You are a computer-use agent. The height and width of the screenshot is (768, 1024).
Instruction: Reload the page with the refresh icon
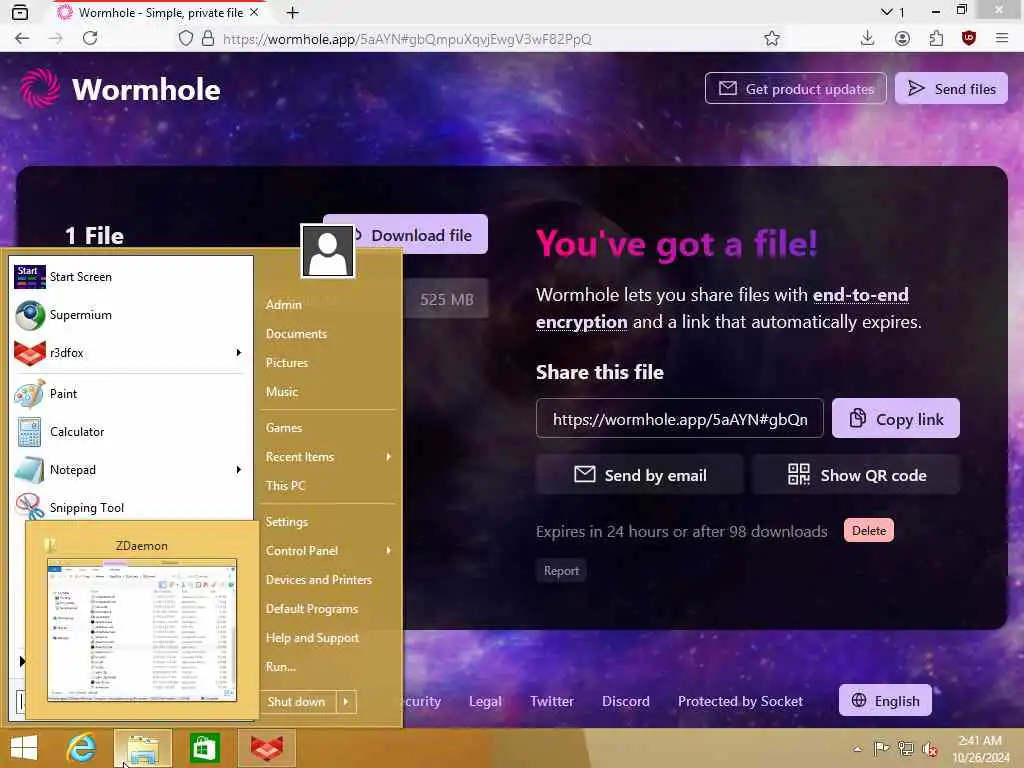click(90, 39)
